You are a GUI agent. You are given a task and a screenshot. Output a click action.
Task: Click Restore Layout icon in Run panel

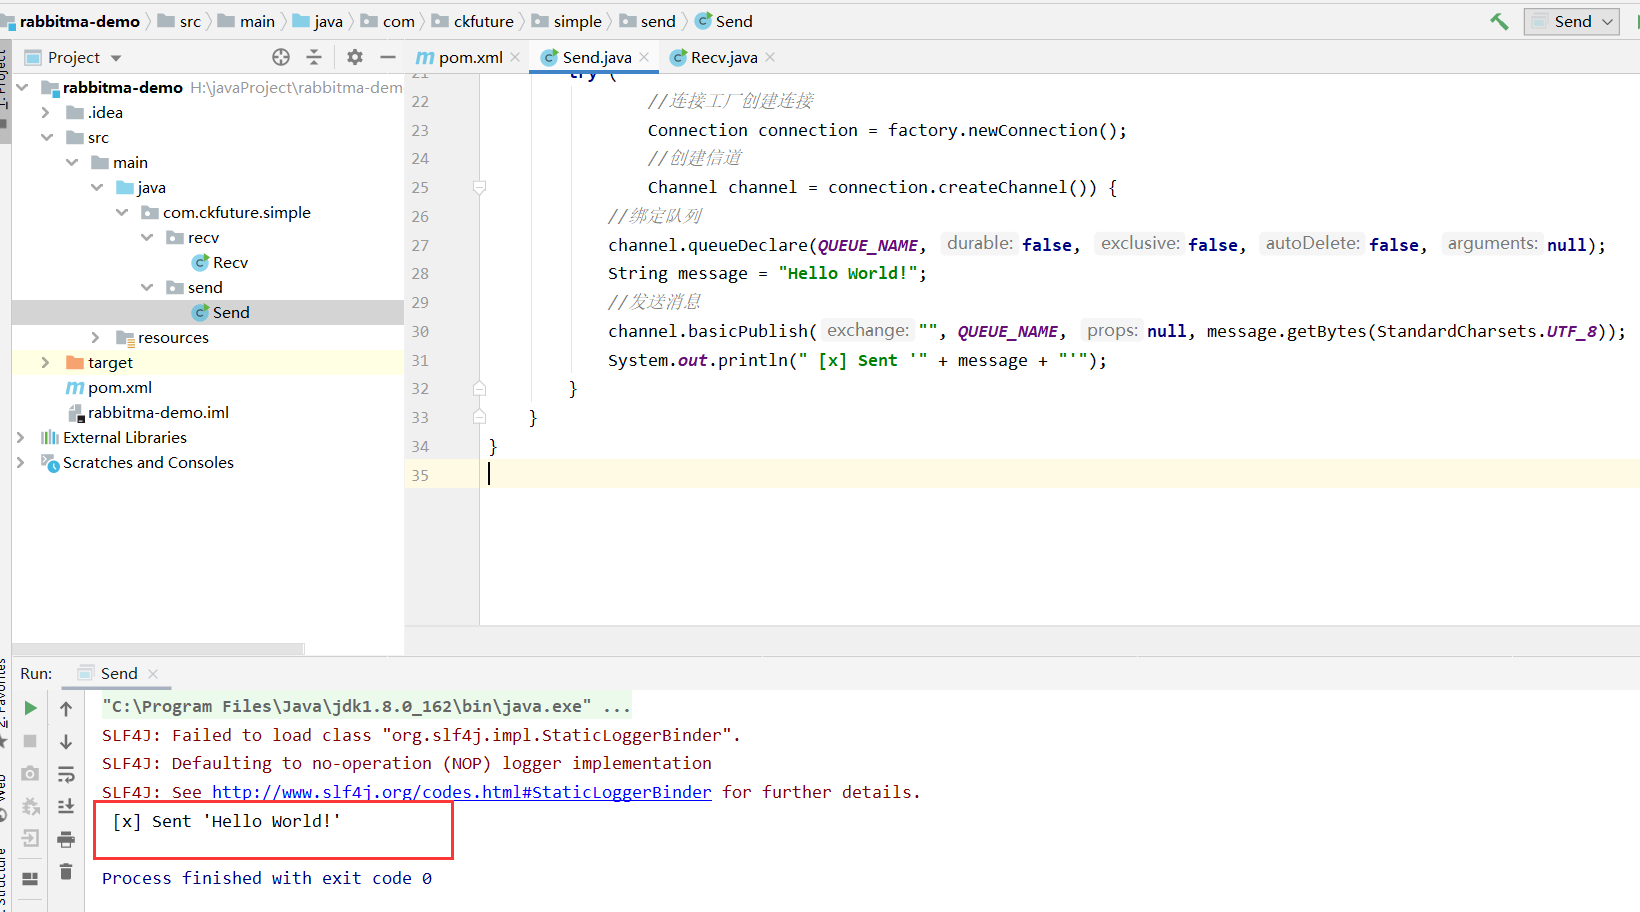point(30,879)
